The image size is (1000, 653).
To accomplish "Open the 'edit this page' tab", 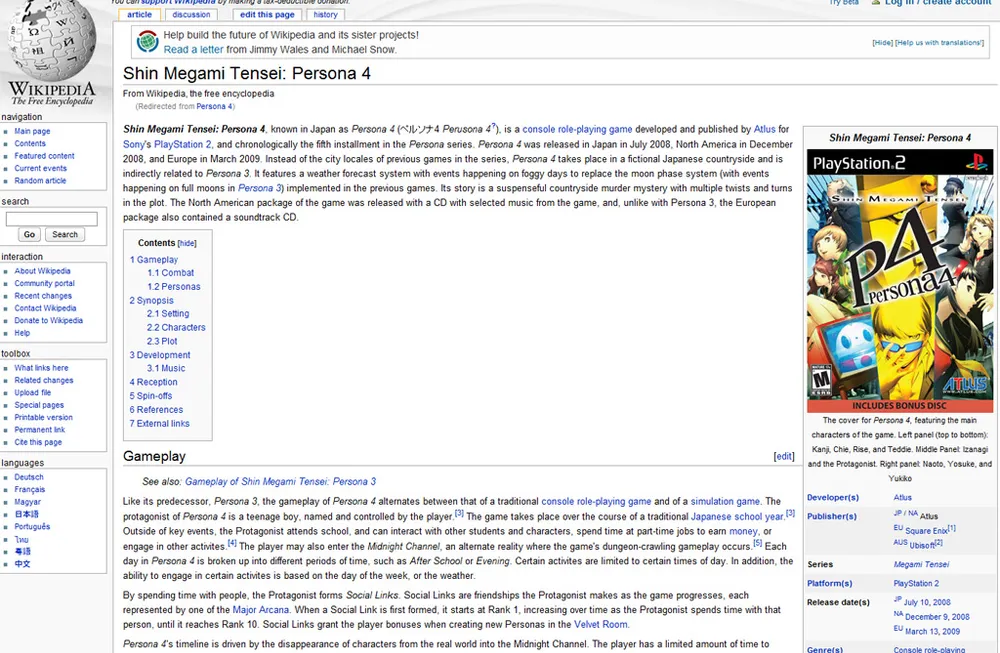I will point(268,15).
